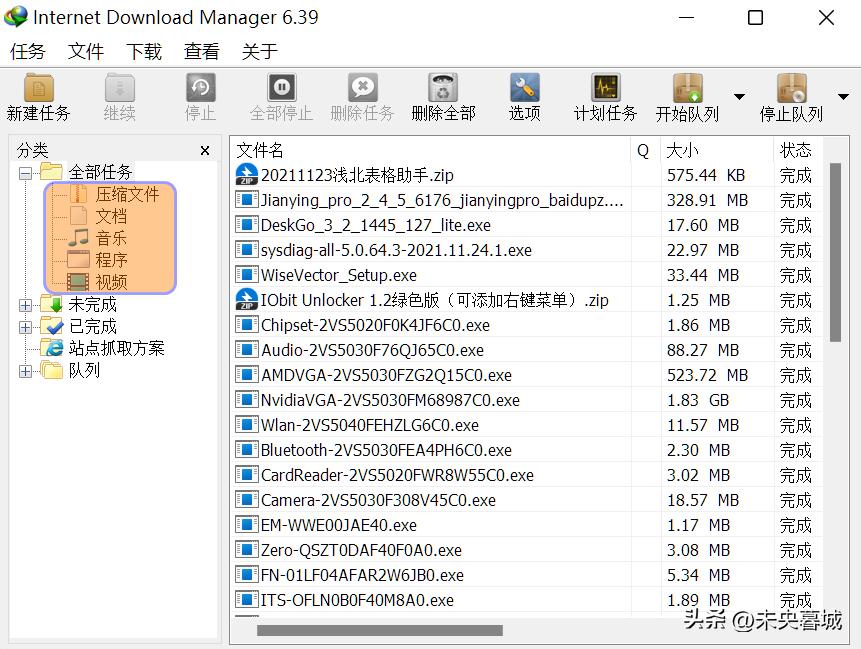Click the 停止队列 stop queue icon
Image resolution: width=861 pixels, height=649 pixels.
(x=791, y=88)
